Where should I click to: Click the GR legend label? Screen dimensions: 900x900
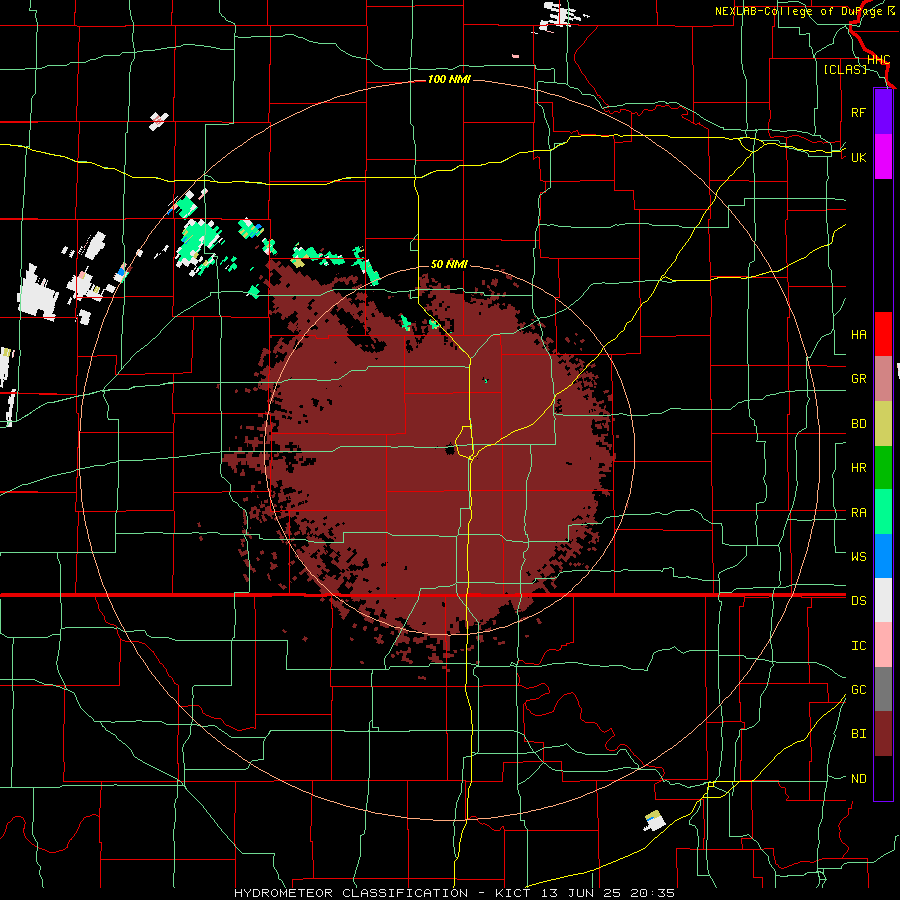tap(858, 379)
